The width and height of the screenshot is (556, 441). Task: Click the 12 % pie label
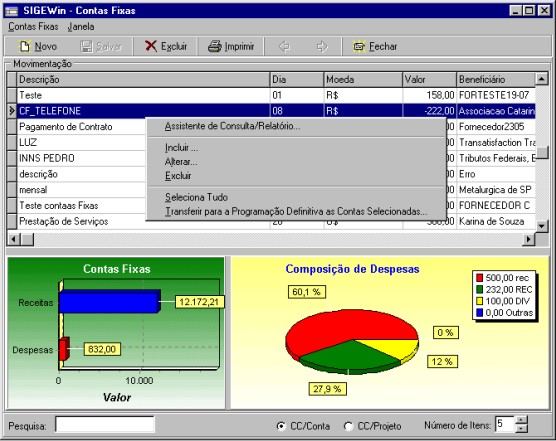[x=442, y=362]
